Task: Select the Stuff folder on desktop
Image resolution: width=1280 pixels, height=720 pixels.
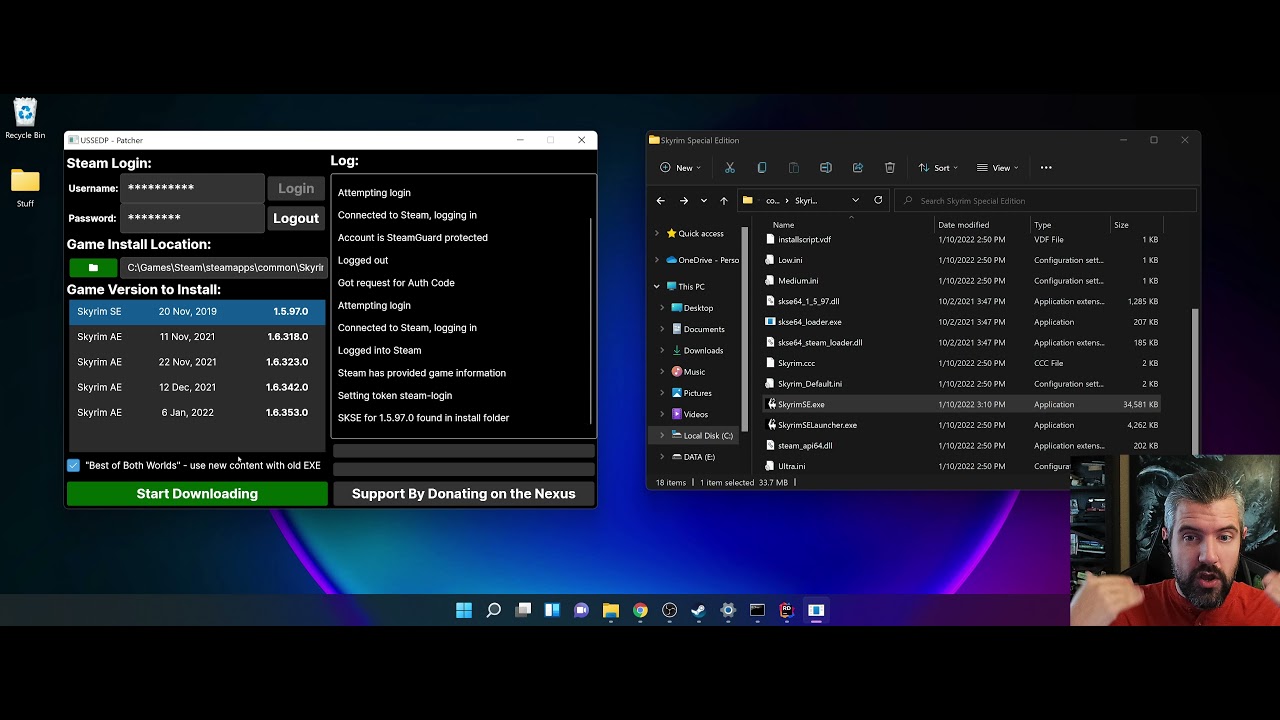Action: coord(25,188)
